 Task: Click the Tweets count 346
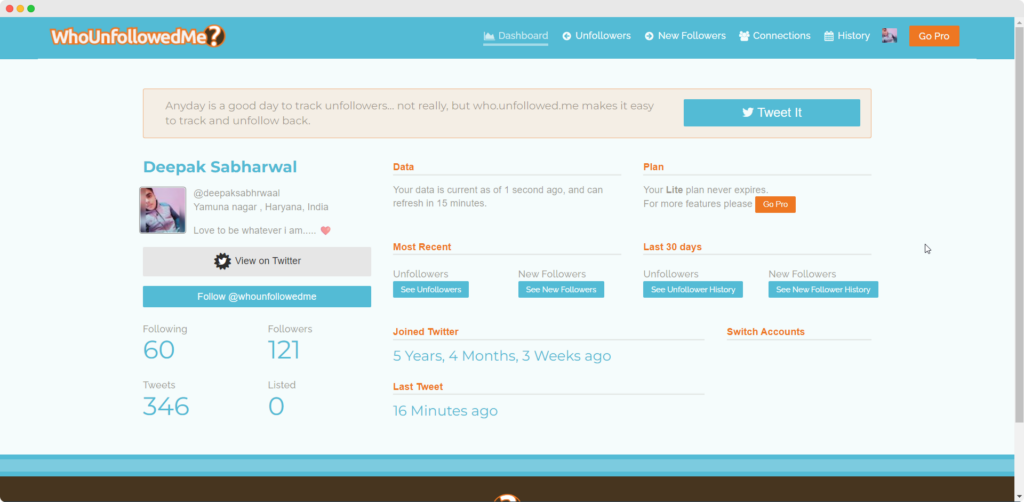point(166,407)
